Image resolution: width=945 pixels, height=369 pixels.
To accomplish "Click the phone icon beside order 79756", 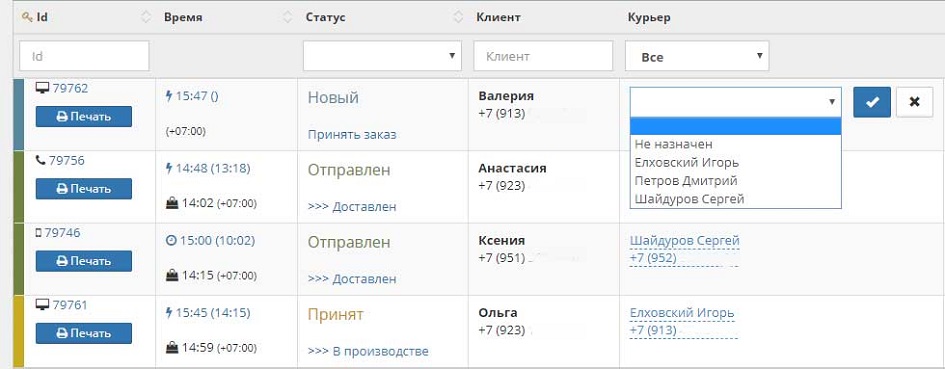I will 40,160.
